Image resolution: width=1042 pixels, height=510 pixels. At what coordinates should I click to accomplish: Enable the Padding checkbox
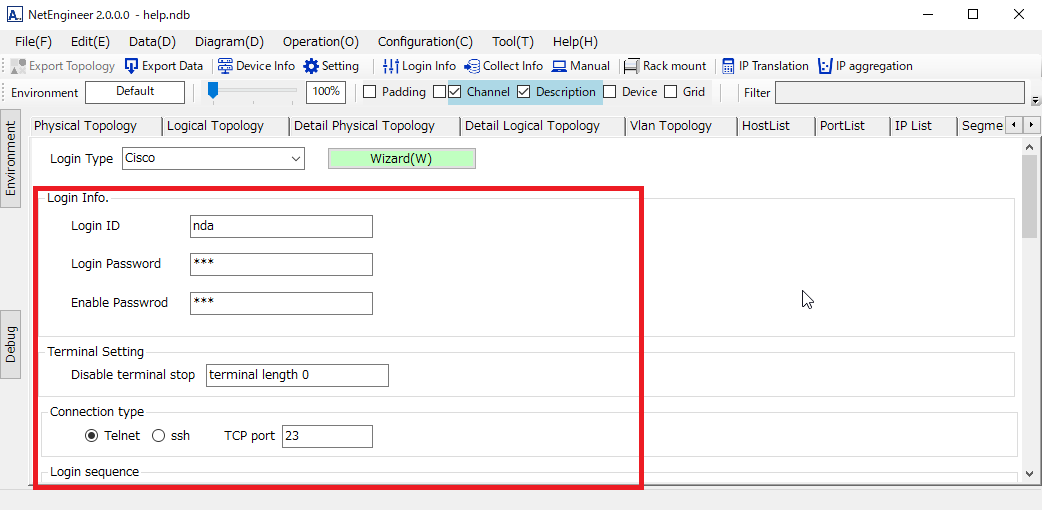pos(370,92)
